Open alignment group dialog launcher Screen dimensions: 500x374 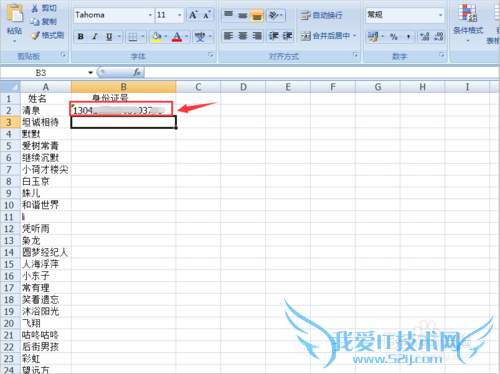tap(355, 55)
